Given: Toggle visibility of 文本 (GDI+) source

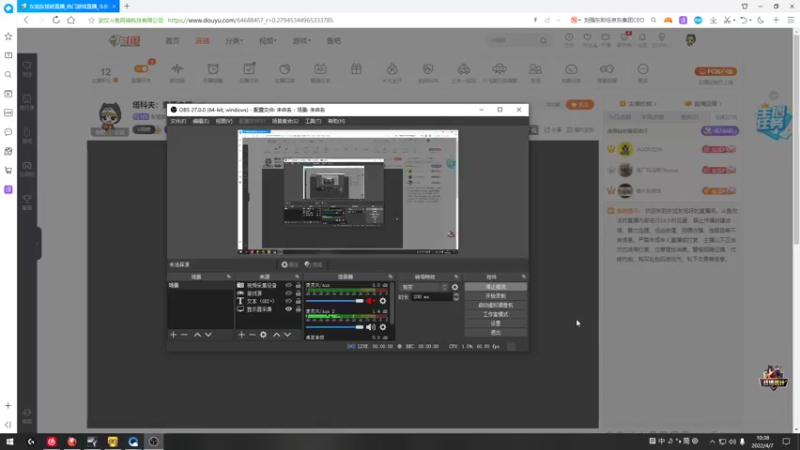Looking at the screenshot, I should tap(288, 301).
